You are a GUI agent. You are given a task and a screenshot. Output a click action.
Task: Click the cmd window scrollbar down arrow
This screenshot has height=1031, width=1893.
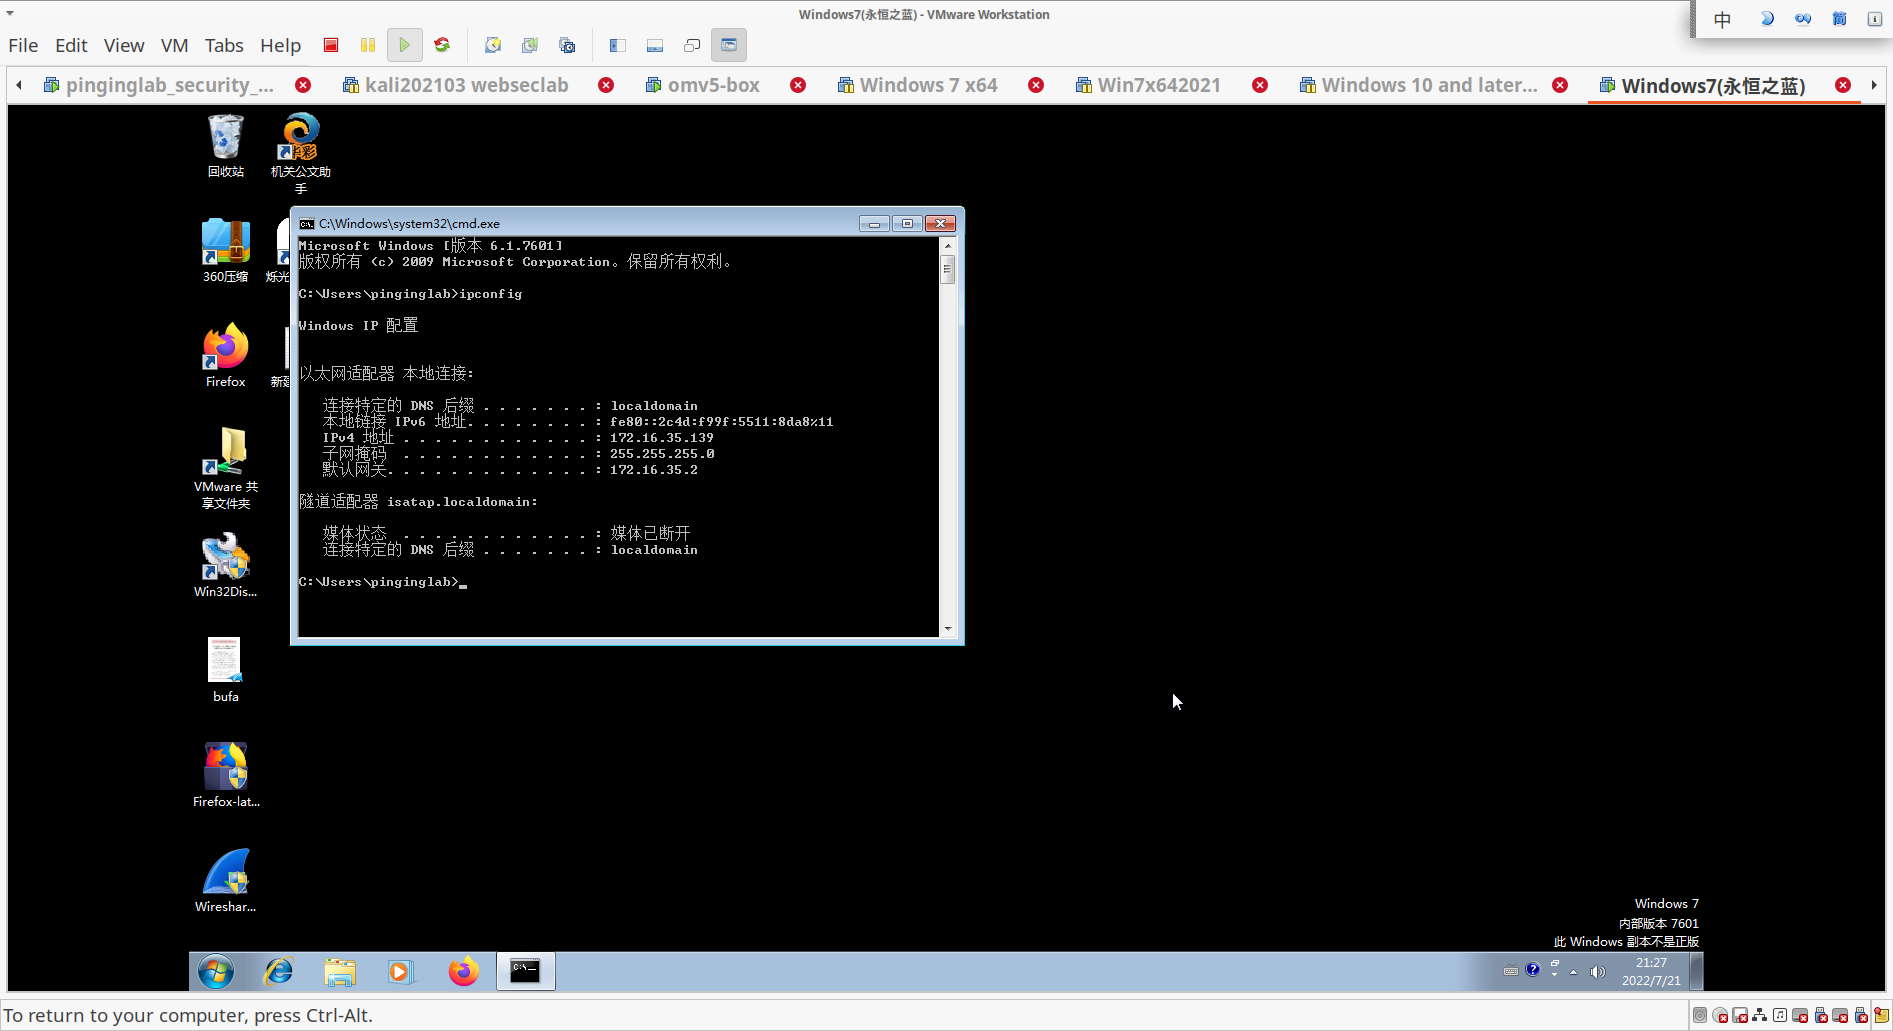click(x=948, y=629)
